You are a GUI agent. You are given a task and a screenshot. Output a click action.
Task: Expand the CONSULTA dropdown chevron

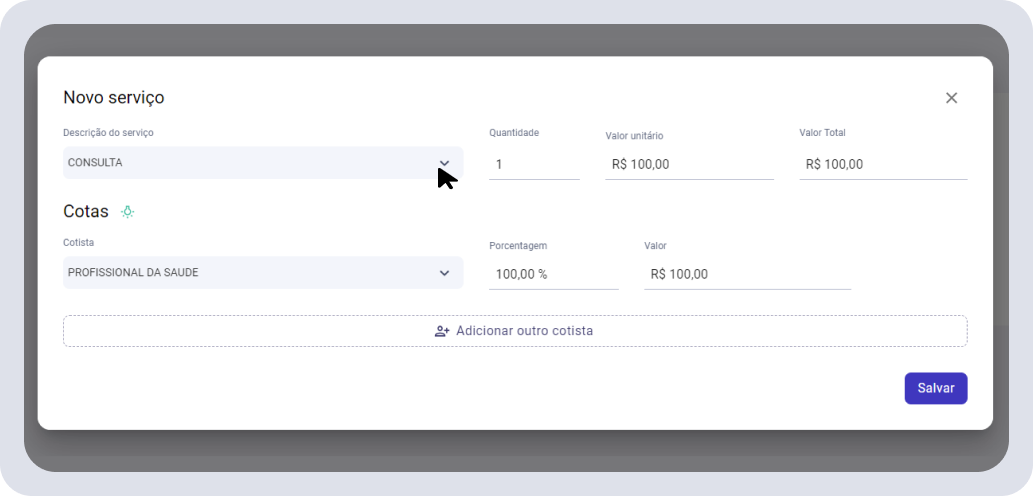pyautogui.click(x=445, y=163)
